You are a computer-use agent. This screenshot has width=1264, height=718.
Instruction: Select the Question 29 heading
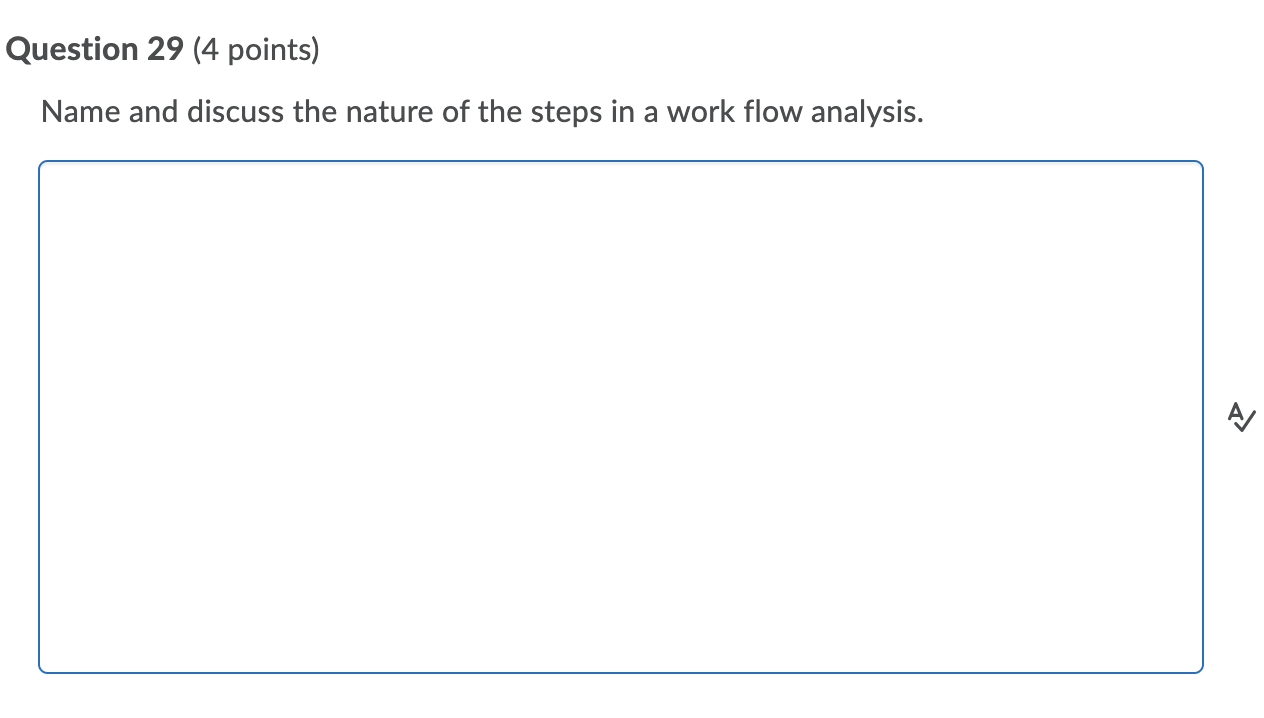pos(94,48)
